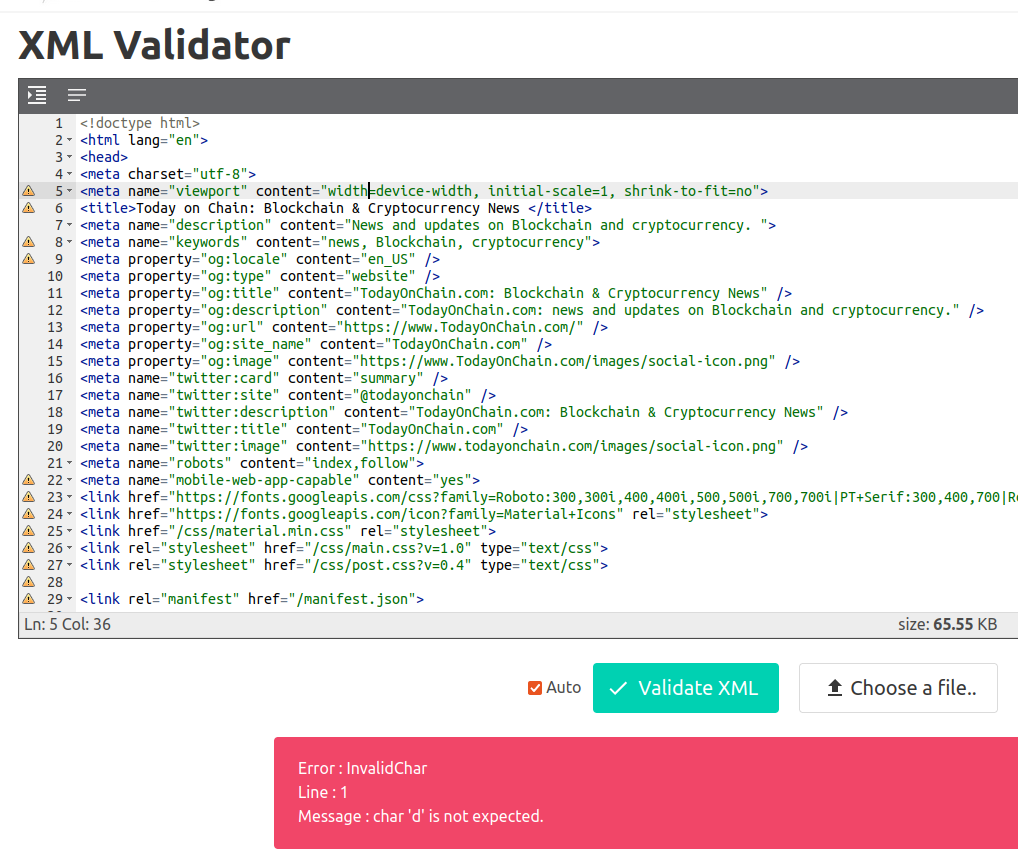Click the compact/minify lines toolbar icon
Screen dimensions: 1018x864
coord(77,96)
